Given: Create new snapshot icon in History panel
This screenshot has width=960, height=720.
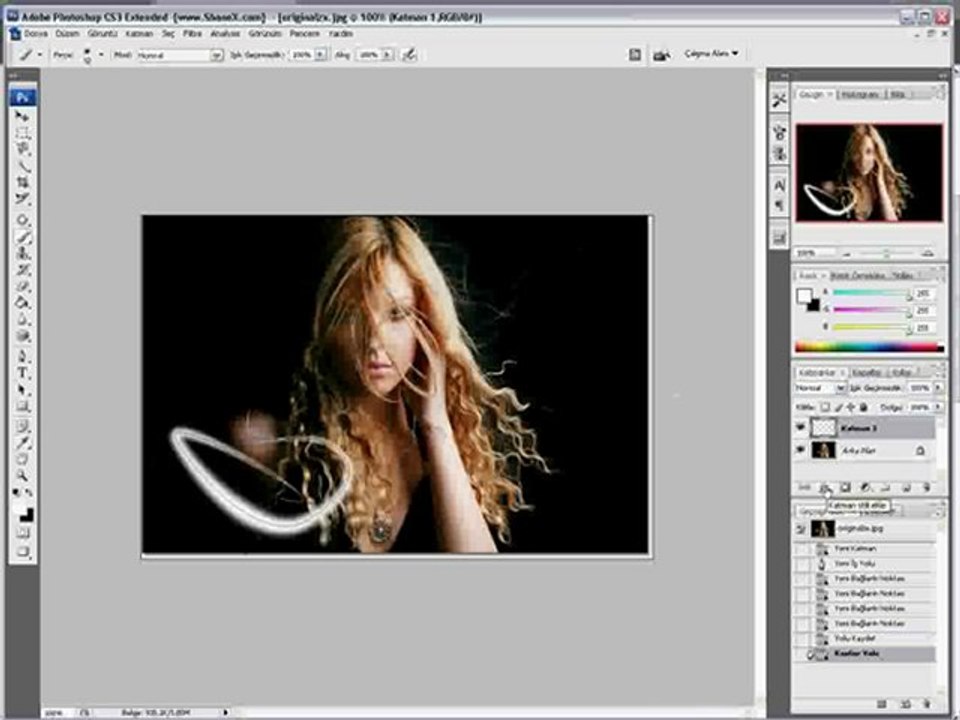Looking at the screenshot, I should click(906, 705).
